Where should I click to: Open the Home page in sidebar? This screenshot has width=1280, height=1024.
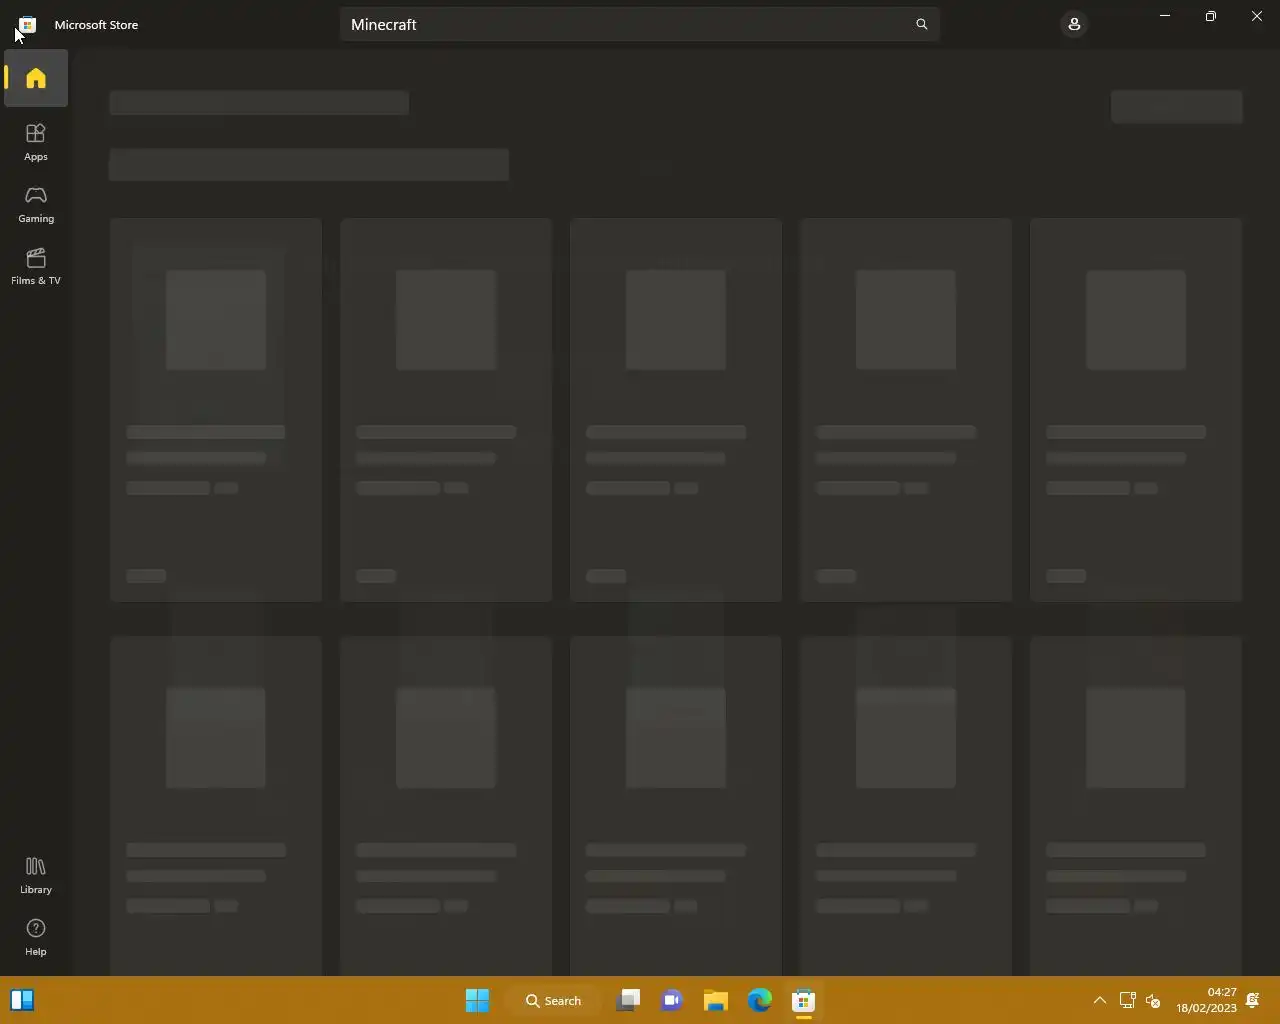click(36, 78)
